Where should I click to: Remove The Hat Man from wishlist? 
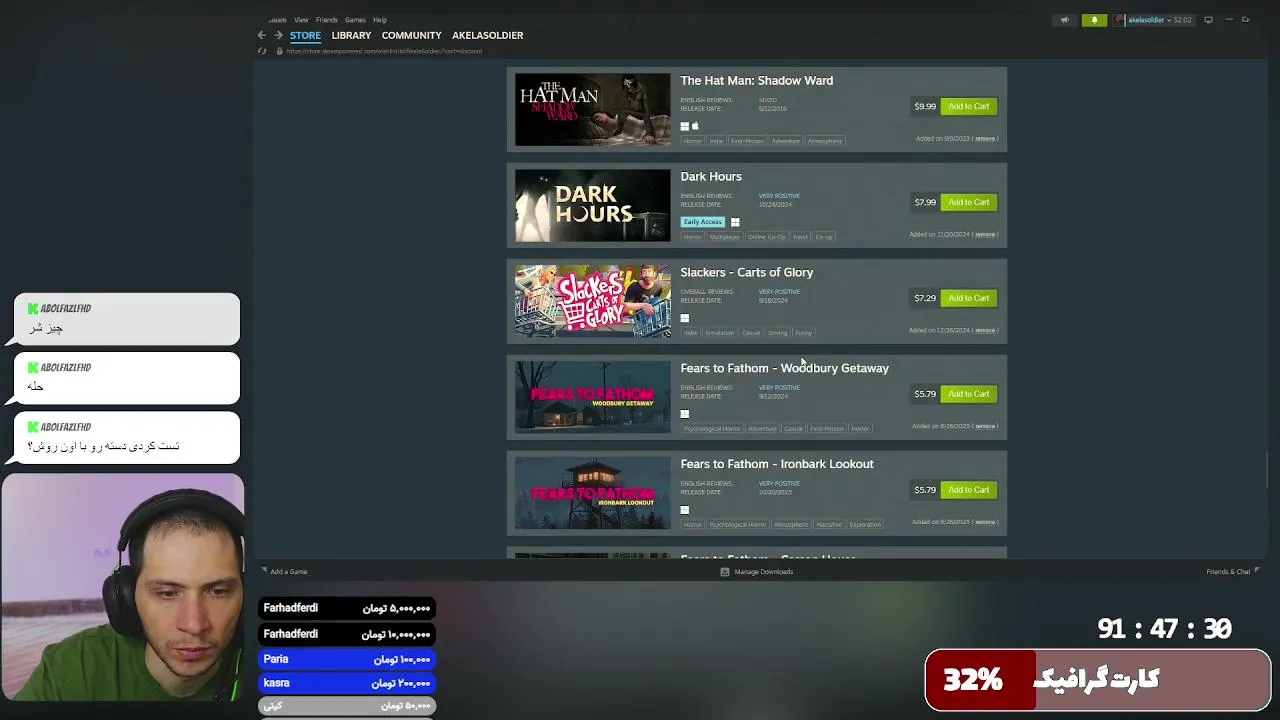click(985, 139)
